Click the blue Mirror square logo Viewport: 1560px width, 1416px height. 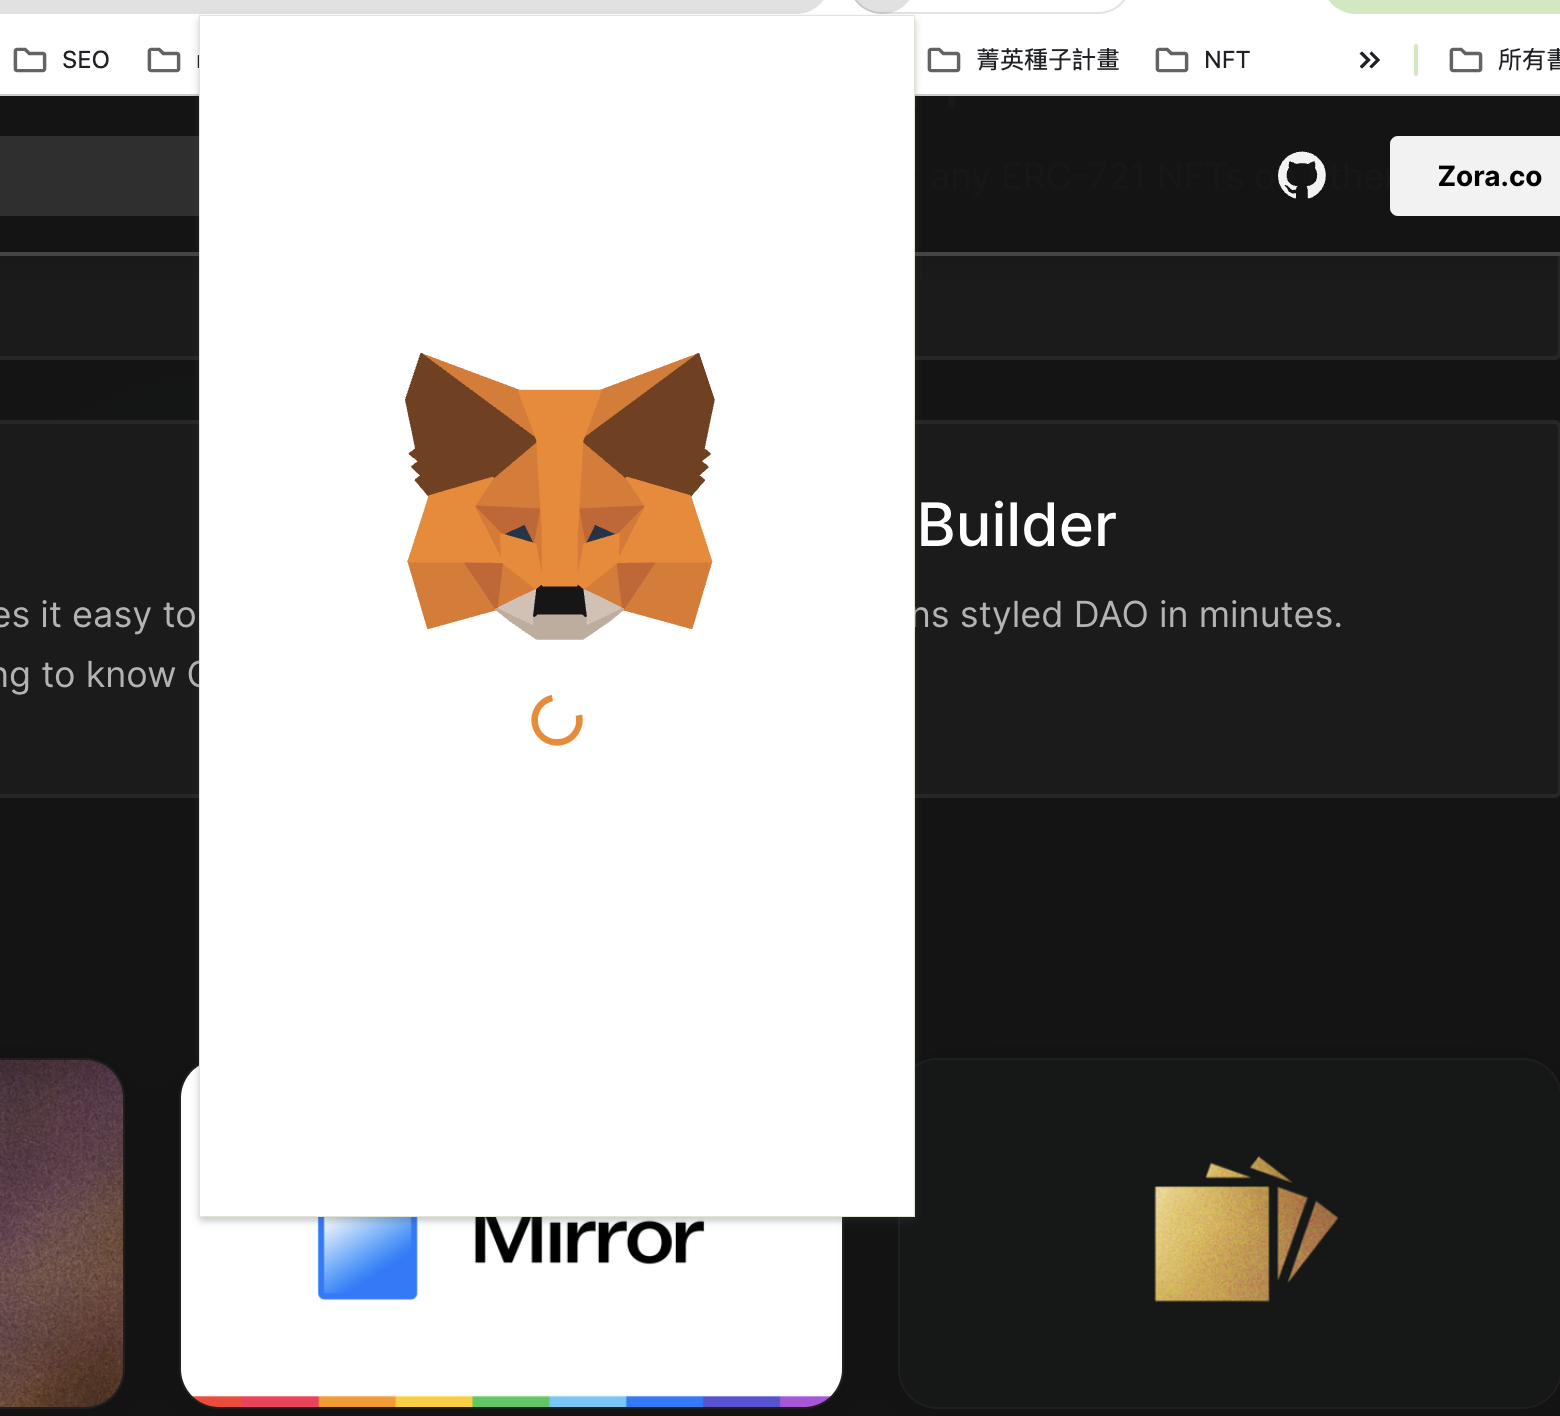pyautogui.click(x=367, y=1257)
